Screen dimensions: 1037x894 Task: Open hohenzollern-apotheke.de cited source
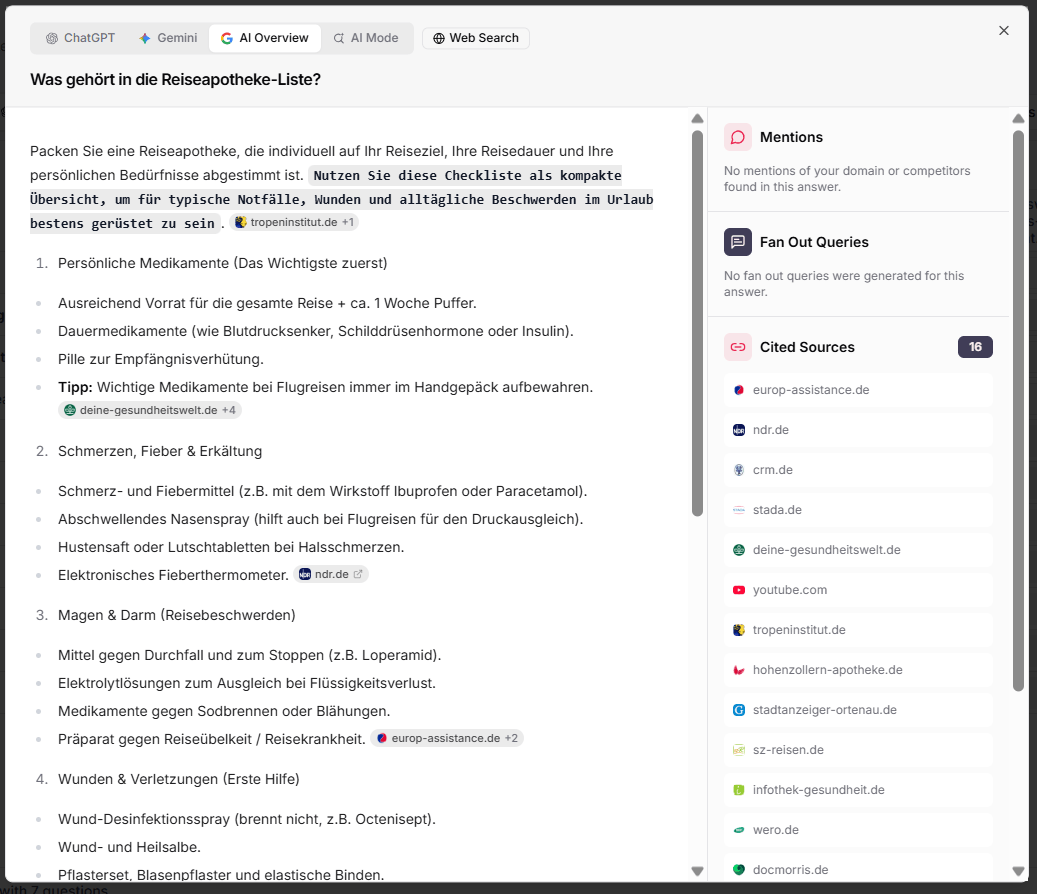858,670
